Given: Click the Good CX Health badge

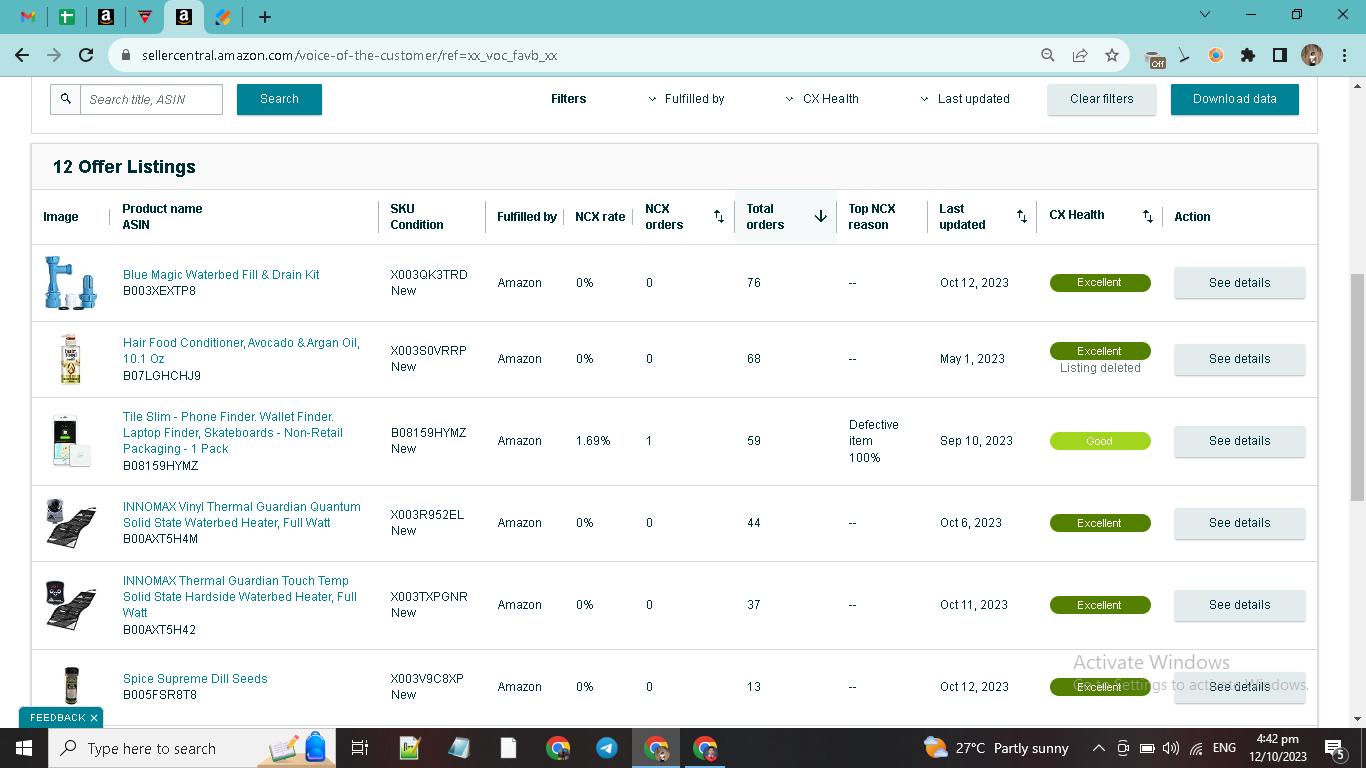Looking at the screenshot, I should [1100, 441].
